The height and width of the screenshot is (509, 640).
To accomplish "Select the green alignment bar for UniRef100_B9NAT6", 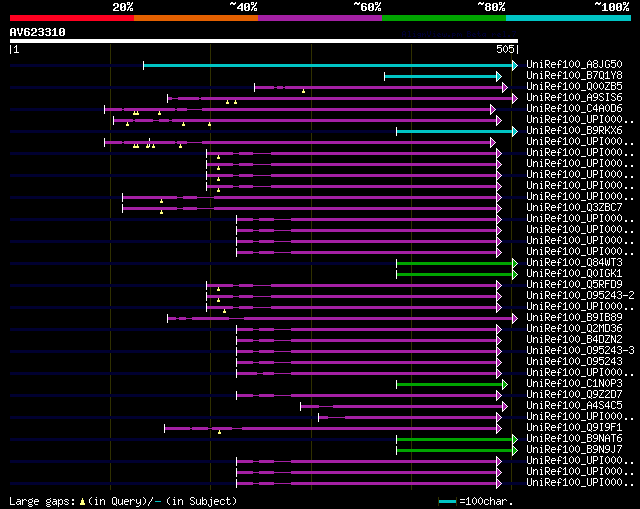I will pos(457,440).
